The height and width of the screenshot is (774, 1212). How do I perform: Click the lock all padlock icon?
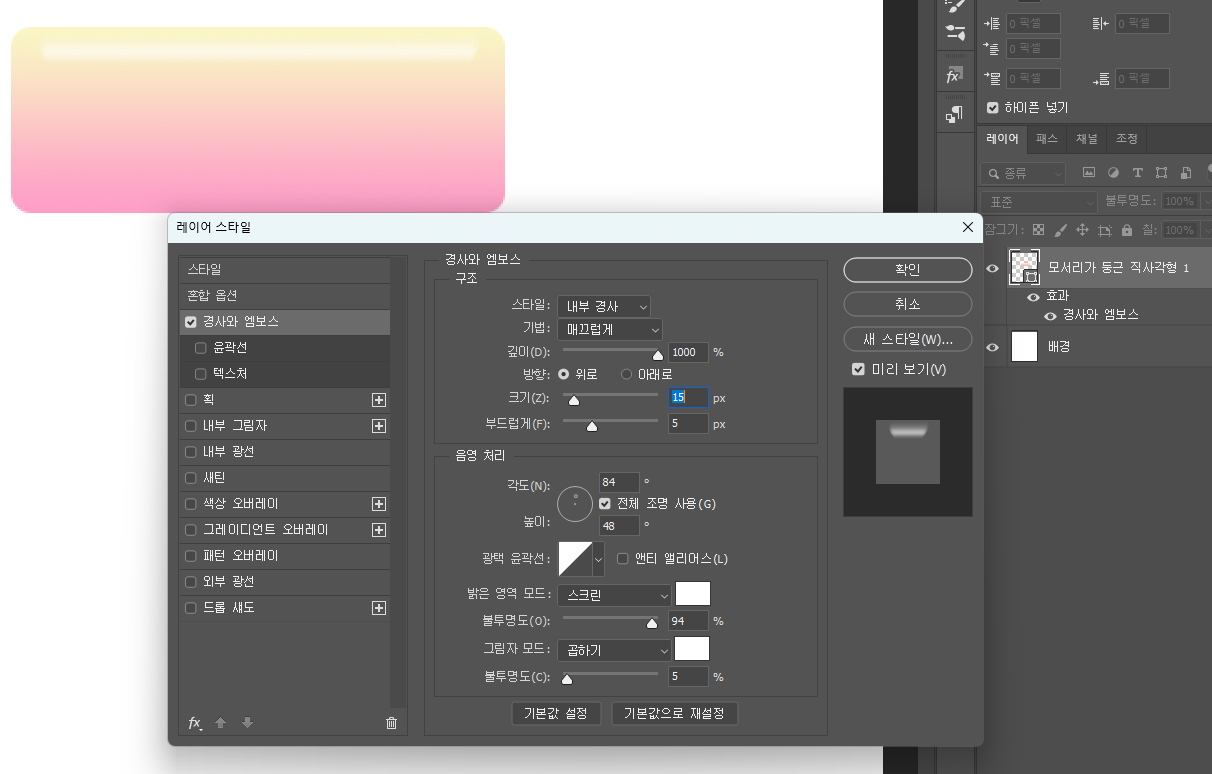[x=1127, y=230]
